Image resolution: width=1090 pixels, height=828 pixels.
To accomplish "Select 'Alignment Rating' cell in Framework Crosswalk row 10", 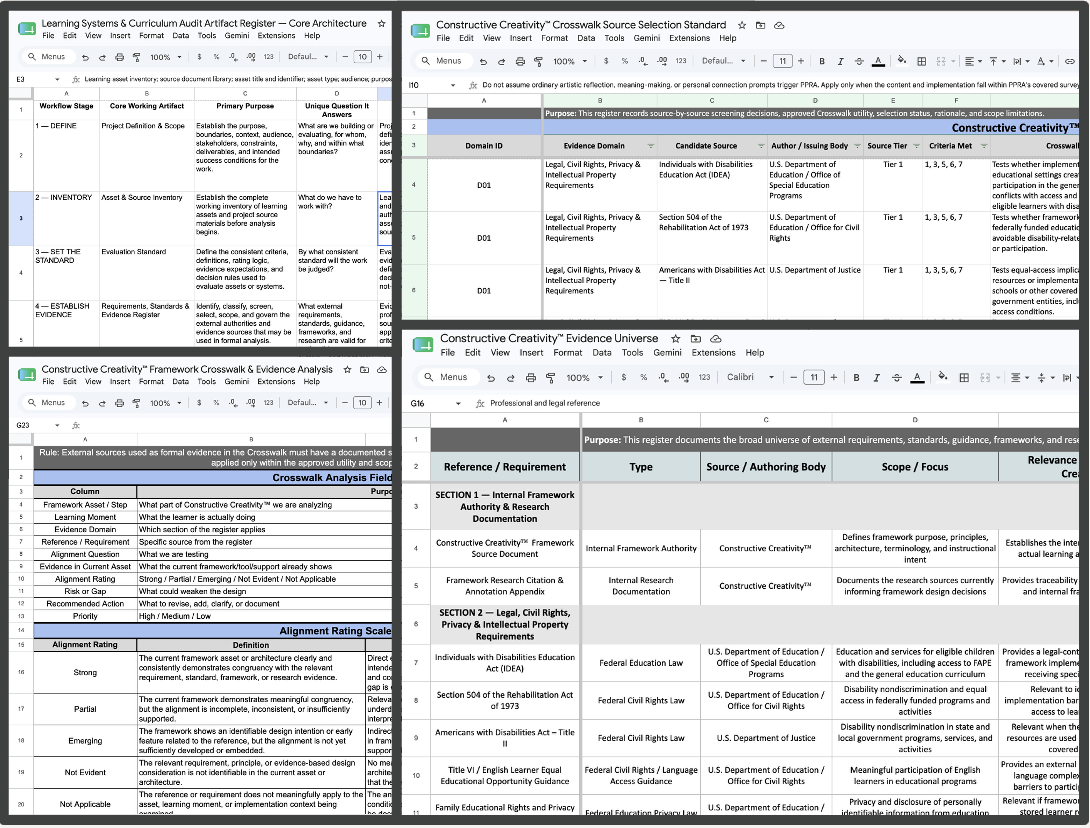I will (x=85, y=579).
